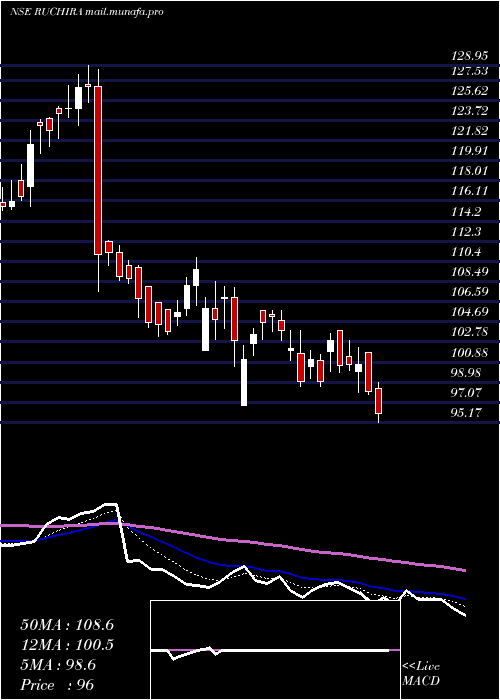Click the Price : 96 readout
This screenshot has height=700, width=500.
[x=58, y=685]
